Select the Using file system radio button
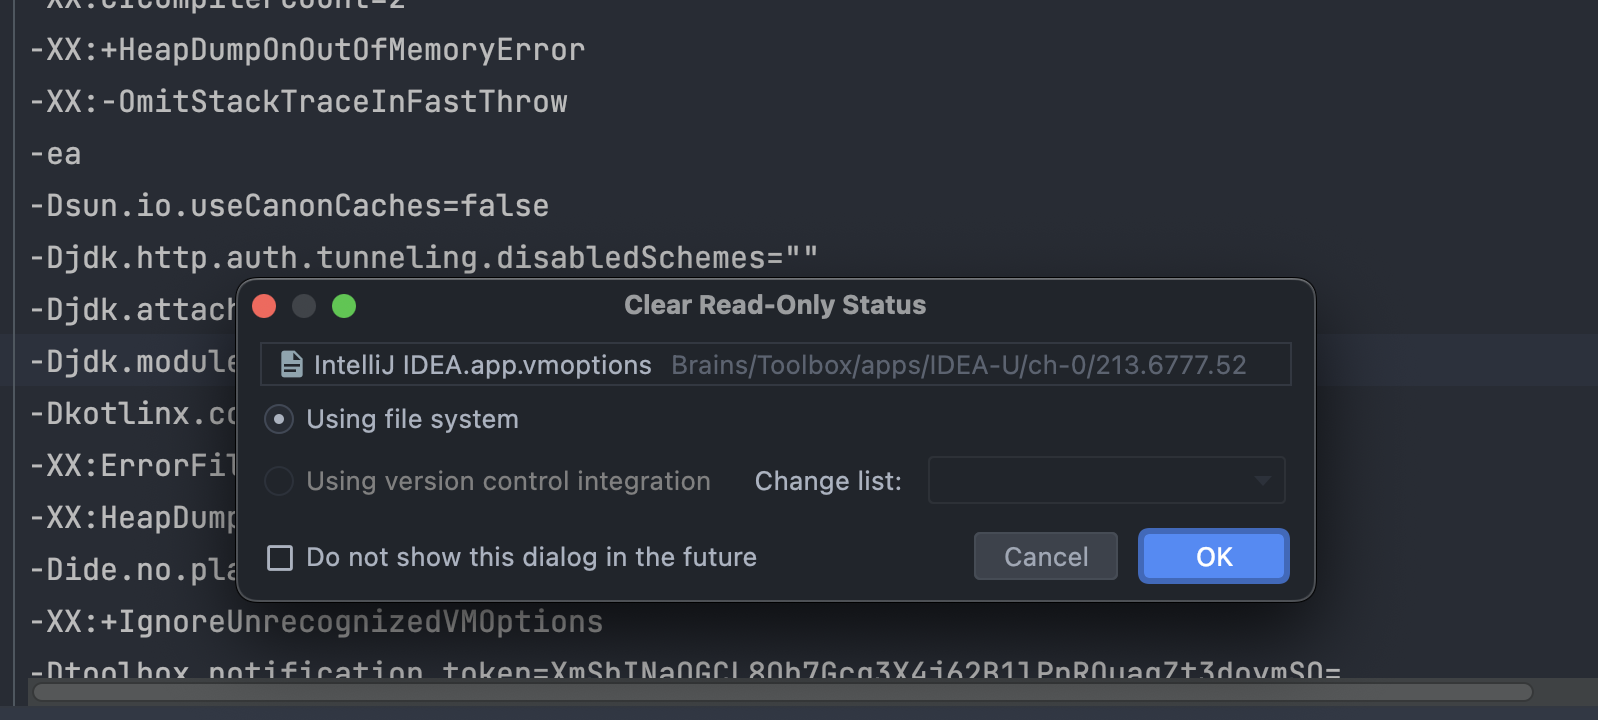The image size is (1598, 720). [279, 419]
